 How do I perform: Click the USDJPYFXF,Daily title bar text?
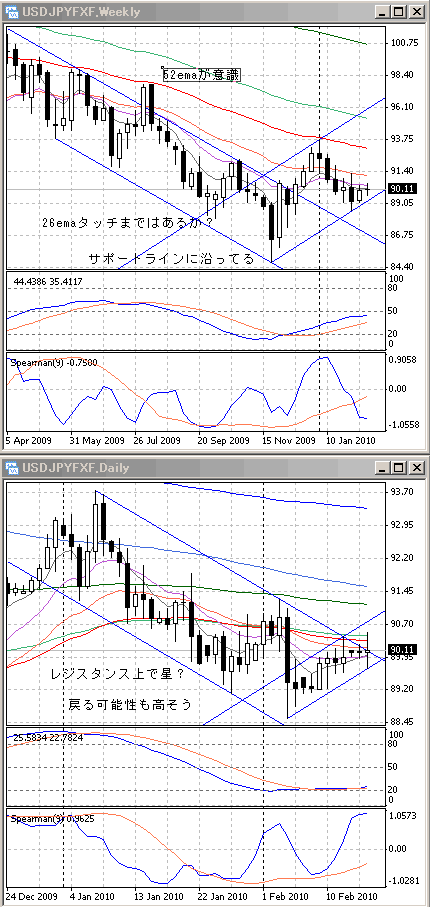(x=75, y=467)
